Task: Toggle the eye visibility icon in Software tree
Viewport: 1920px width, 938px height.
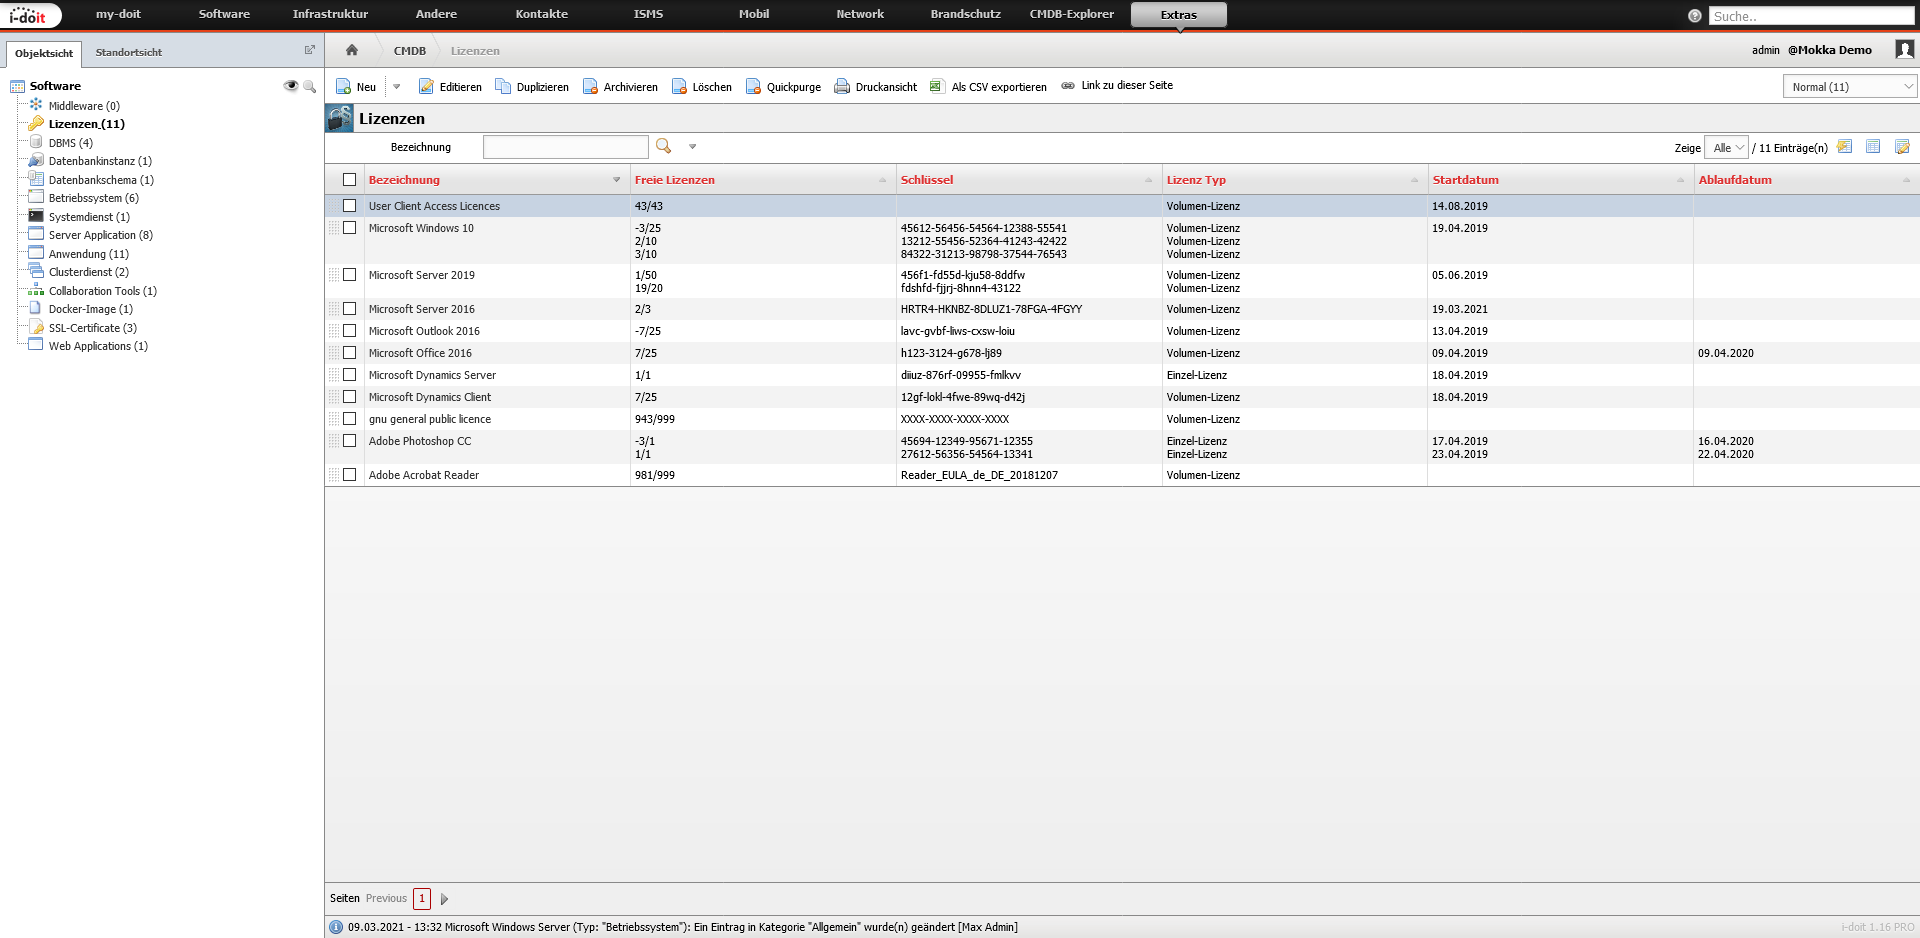Action: 291,86
